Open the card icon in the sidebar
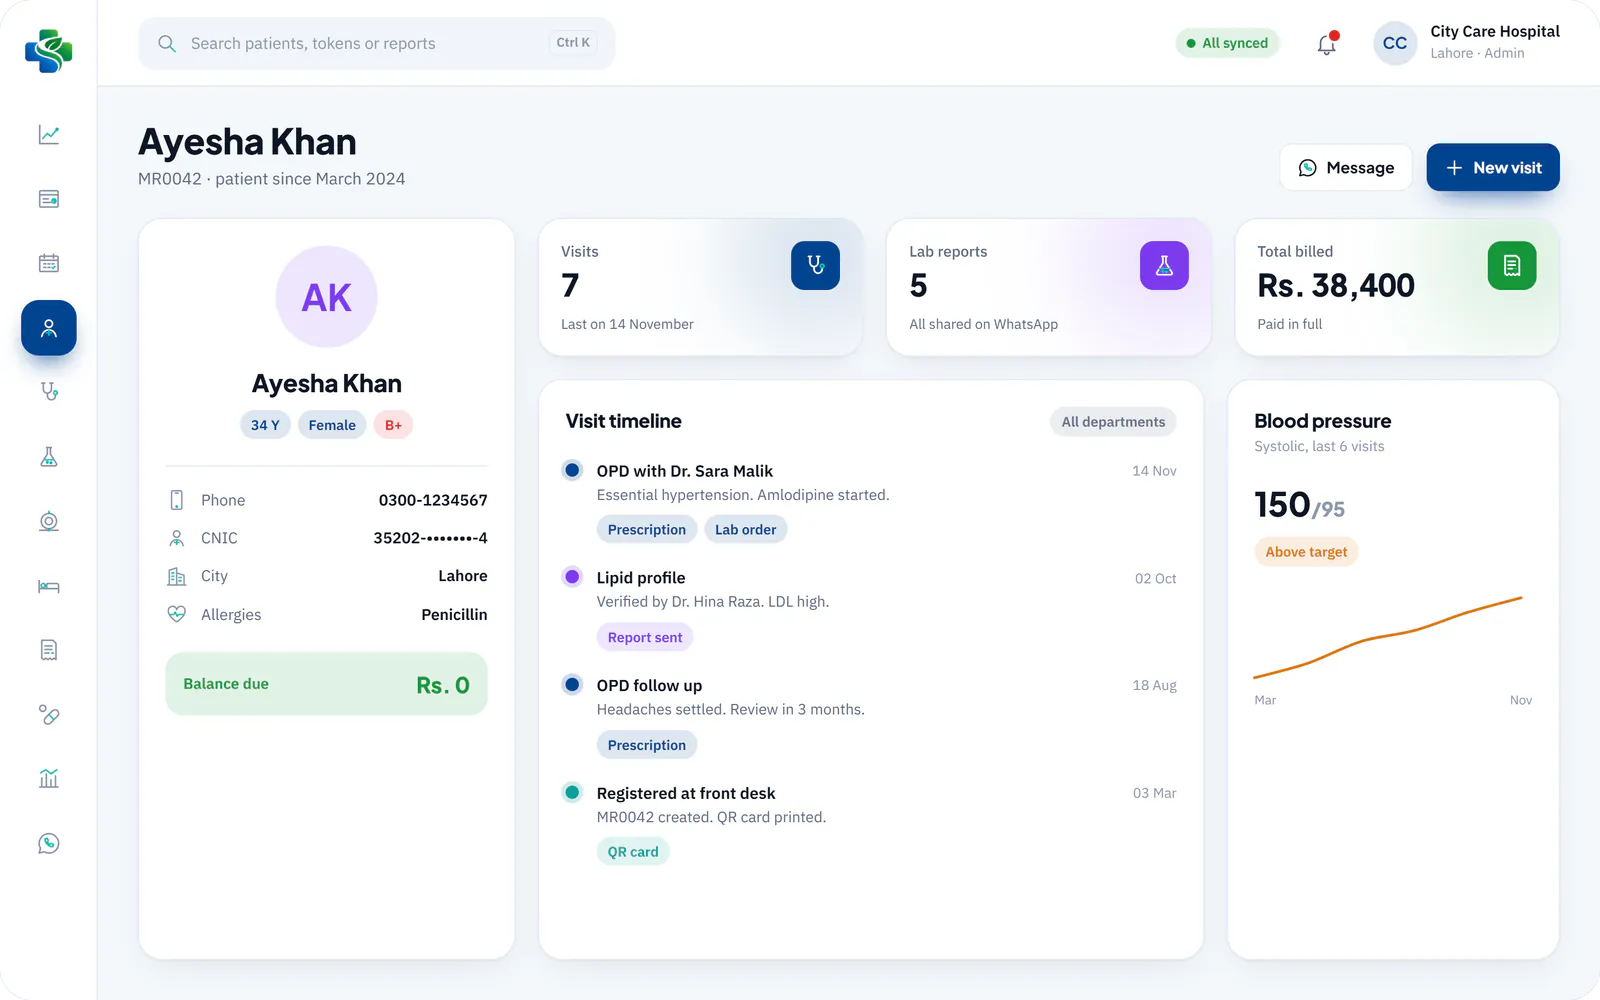The width and height of the screenshot is (1600, 1000). click(49, 199)
